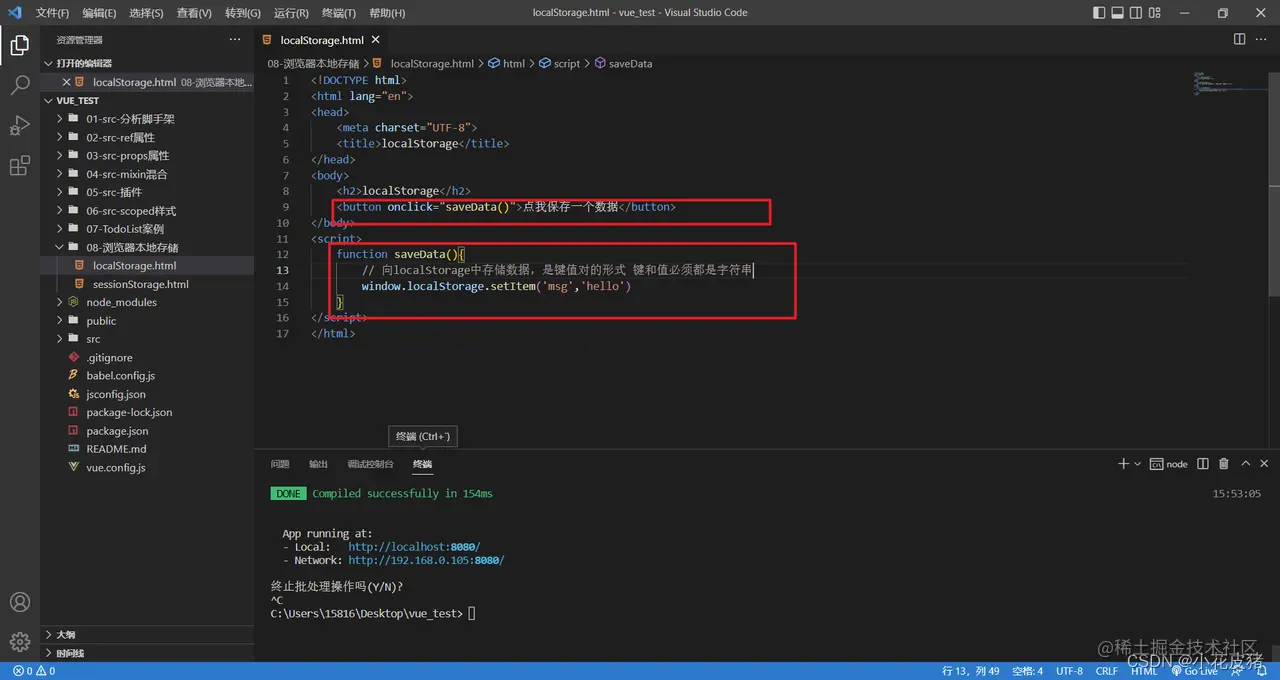Open the new terminal profile dropdown arrow
Image resolution: width=1280 pixels, height=680 pixels.
pyautogui.click(x=1138, y=464)
